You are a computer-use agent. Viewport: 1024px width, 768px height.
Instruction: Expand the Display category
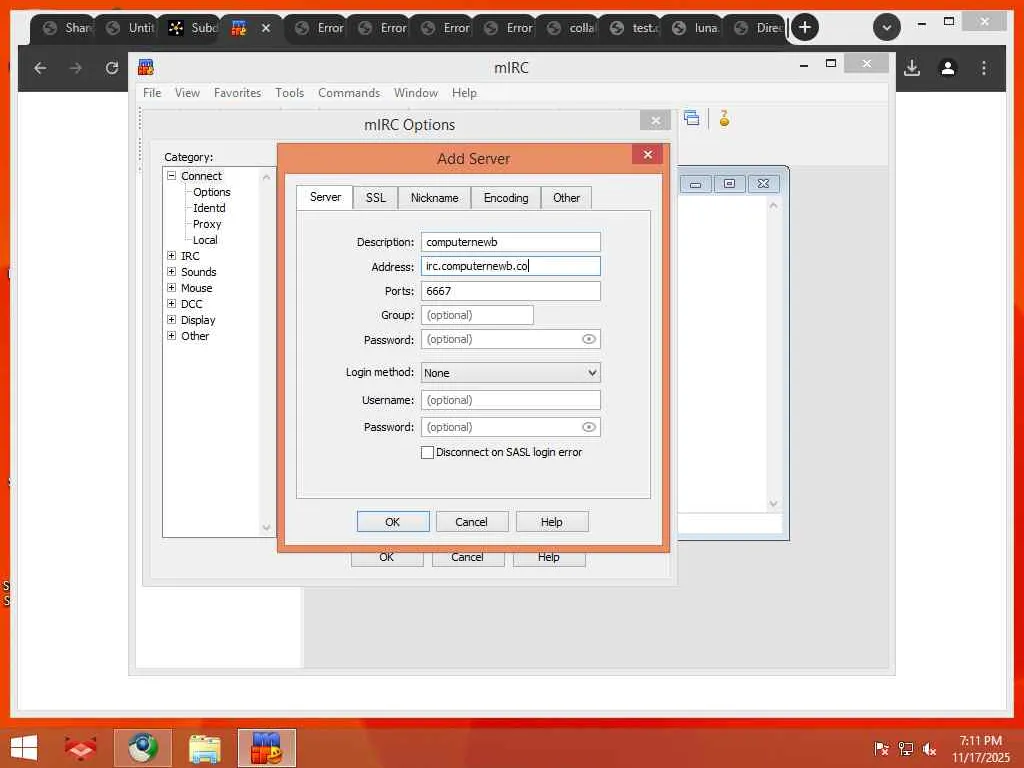click(x=172, y=320)
